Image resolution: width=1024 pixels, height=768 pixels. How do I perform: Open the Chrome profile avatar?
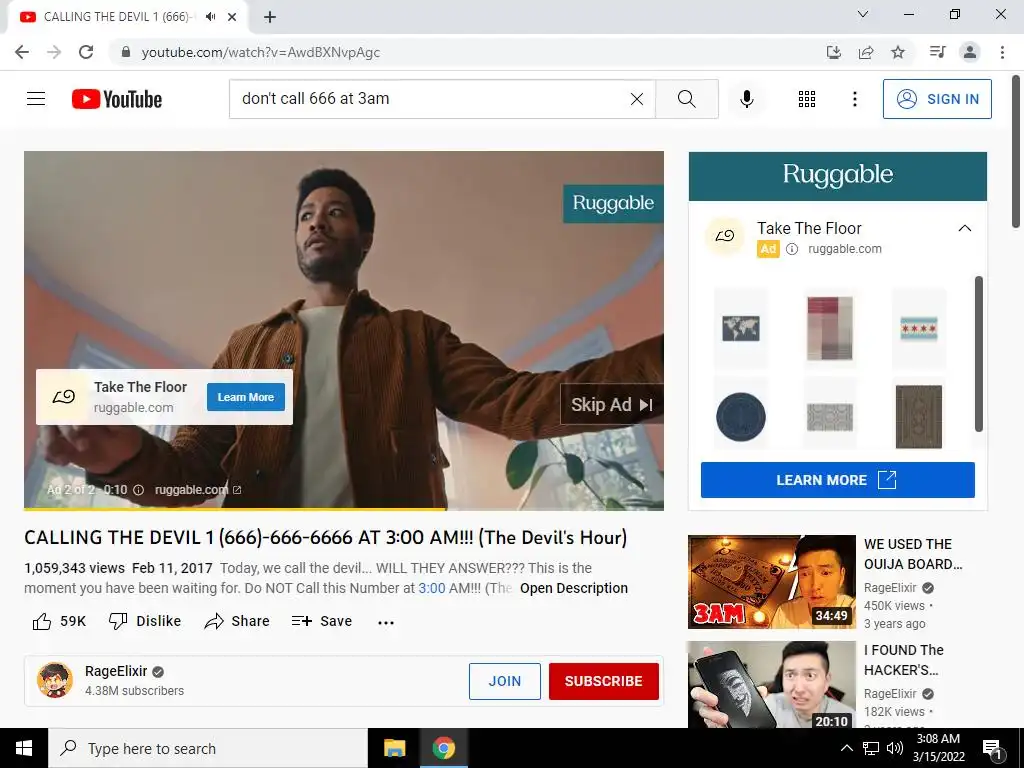[970, 52]
